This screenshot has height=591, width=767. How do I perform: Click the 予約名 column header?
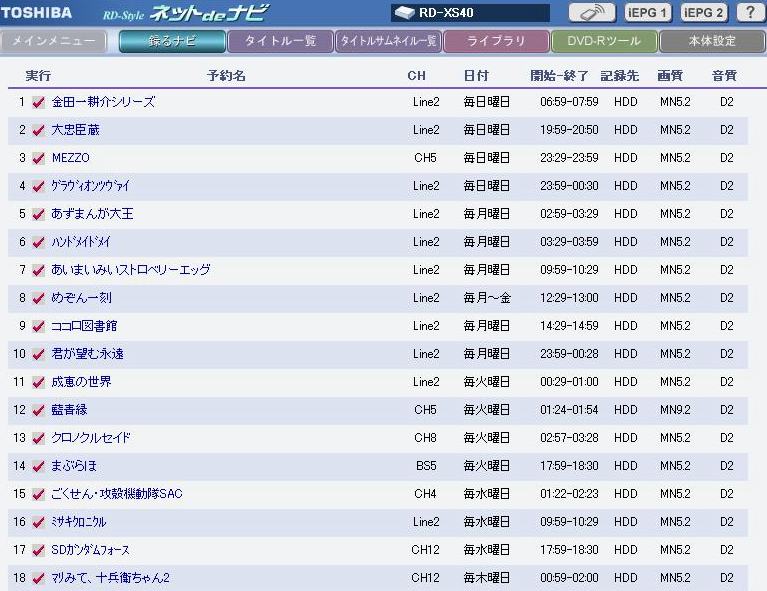click(x=226, y=76)
